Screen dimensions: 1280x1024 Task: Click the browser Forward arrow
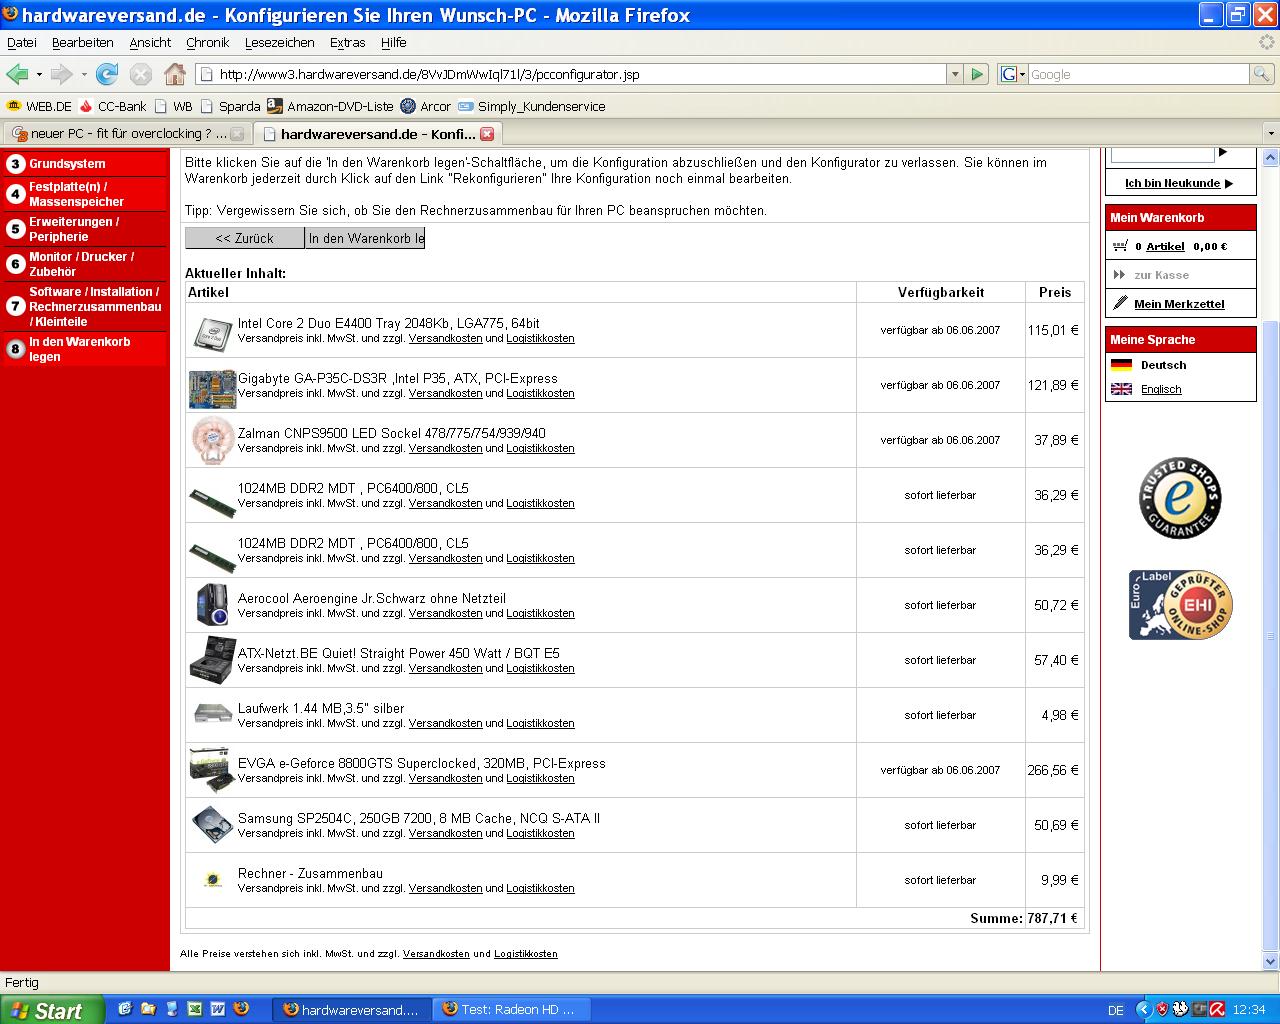click(61, 74)
